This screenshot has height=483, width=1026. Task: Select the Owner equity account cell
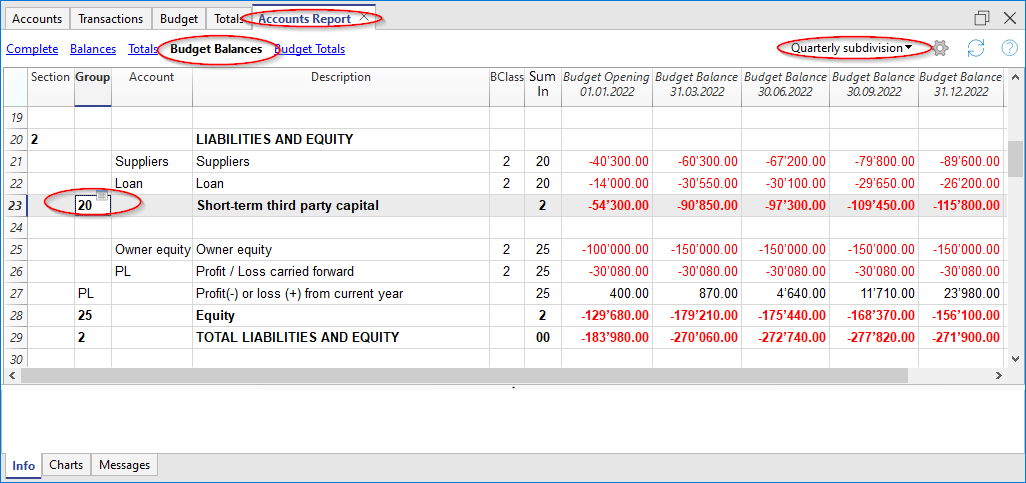pyautogui.click(x=151, y=250)
